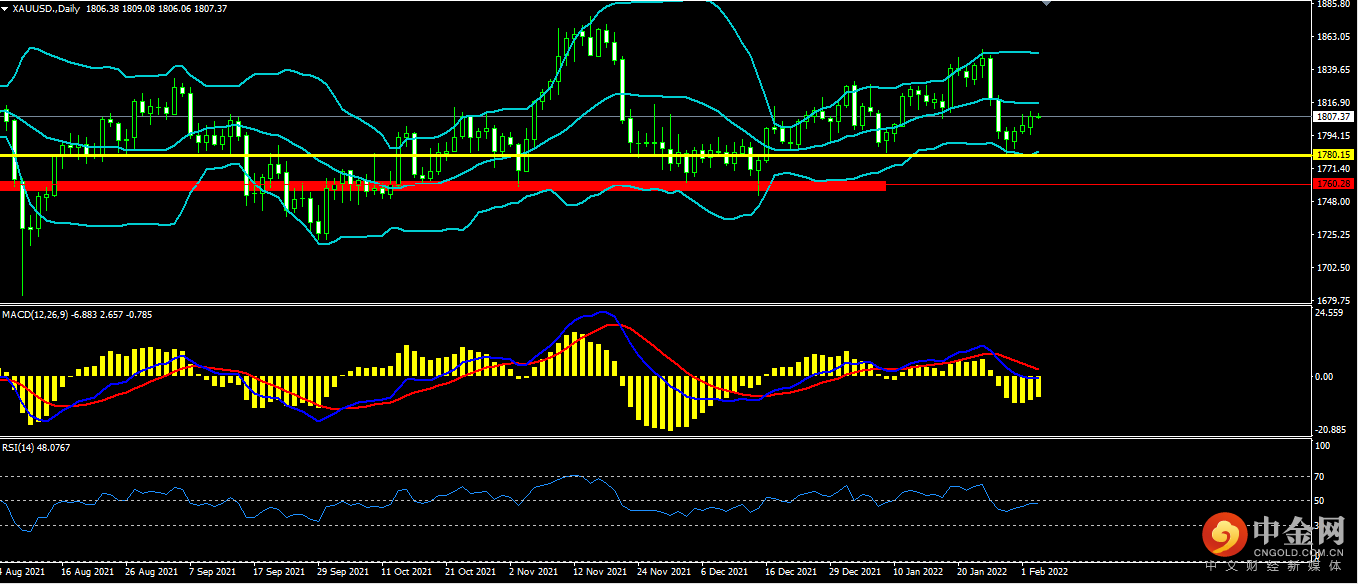Click price scale value 1839.65
1359x584 pixels.
coord(1335,70)
